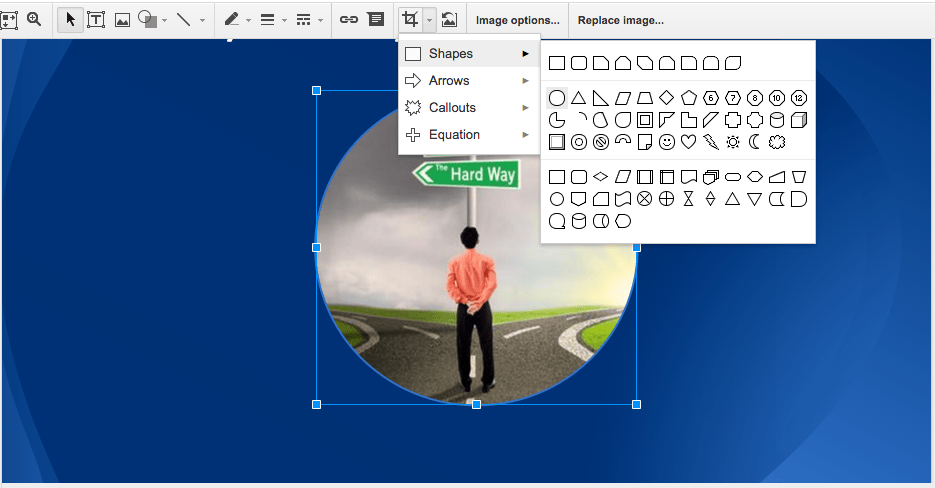Click the Crop image tool

point(410,20)
